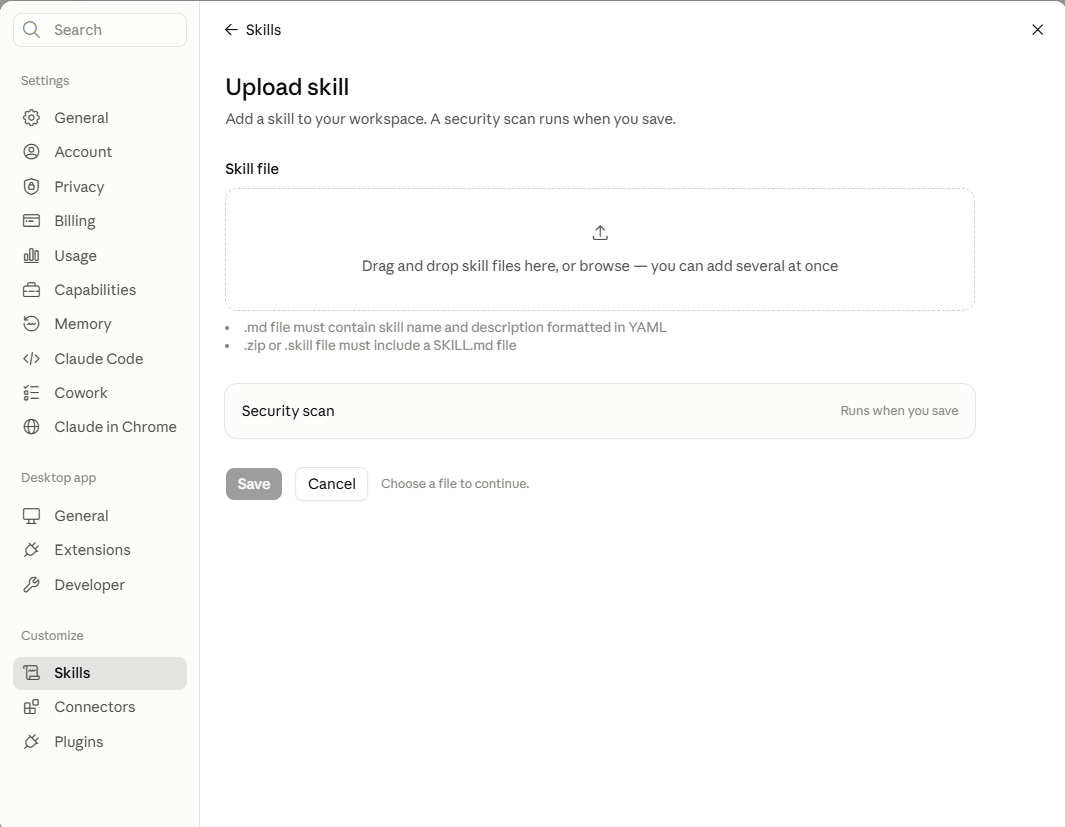Click the Save button
This screenshot has height=827, width=1065.
point(254,484)
